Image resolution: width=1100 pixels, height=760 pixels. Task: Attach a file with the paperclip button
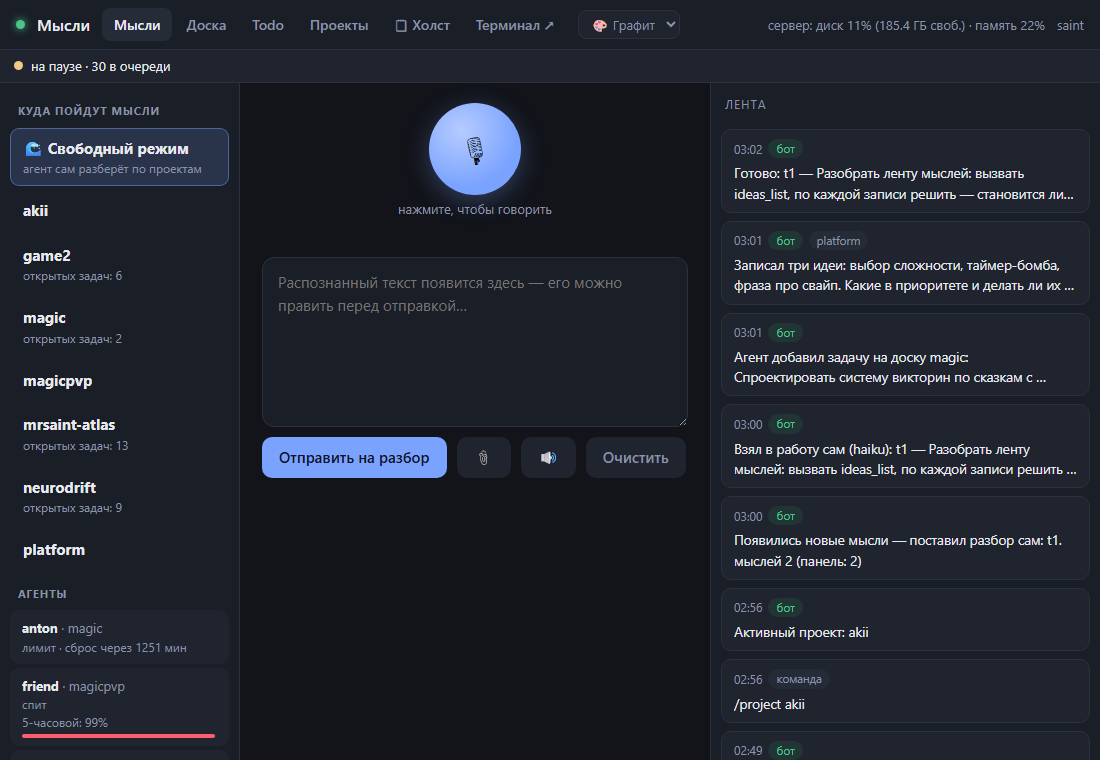[483, 458]
